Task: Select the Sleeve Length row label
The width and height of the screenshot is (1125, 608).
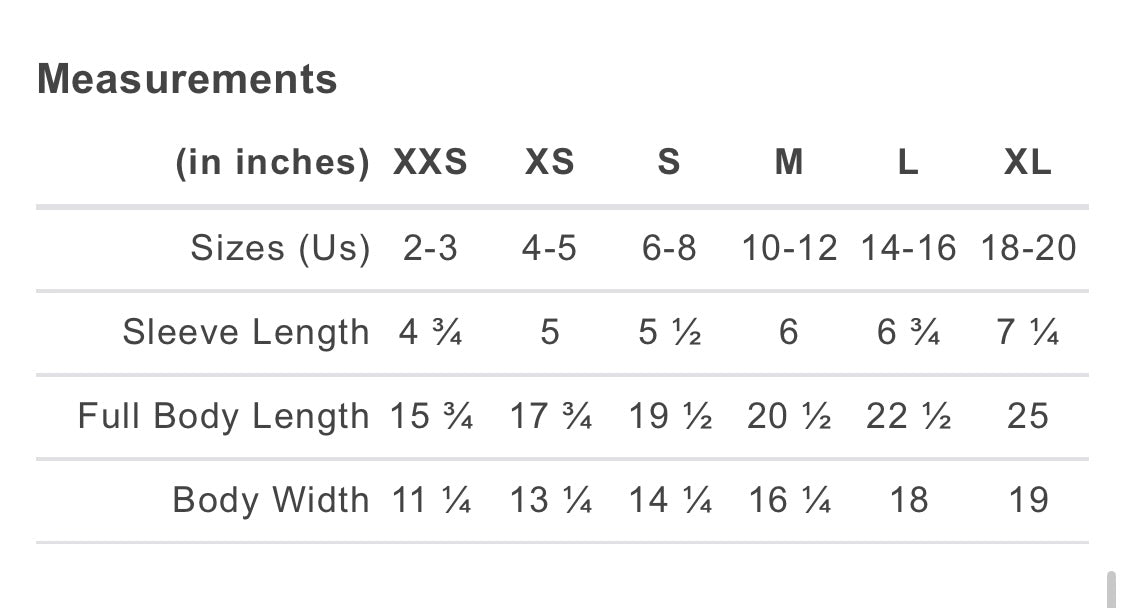Action: (246, 332)
